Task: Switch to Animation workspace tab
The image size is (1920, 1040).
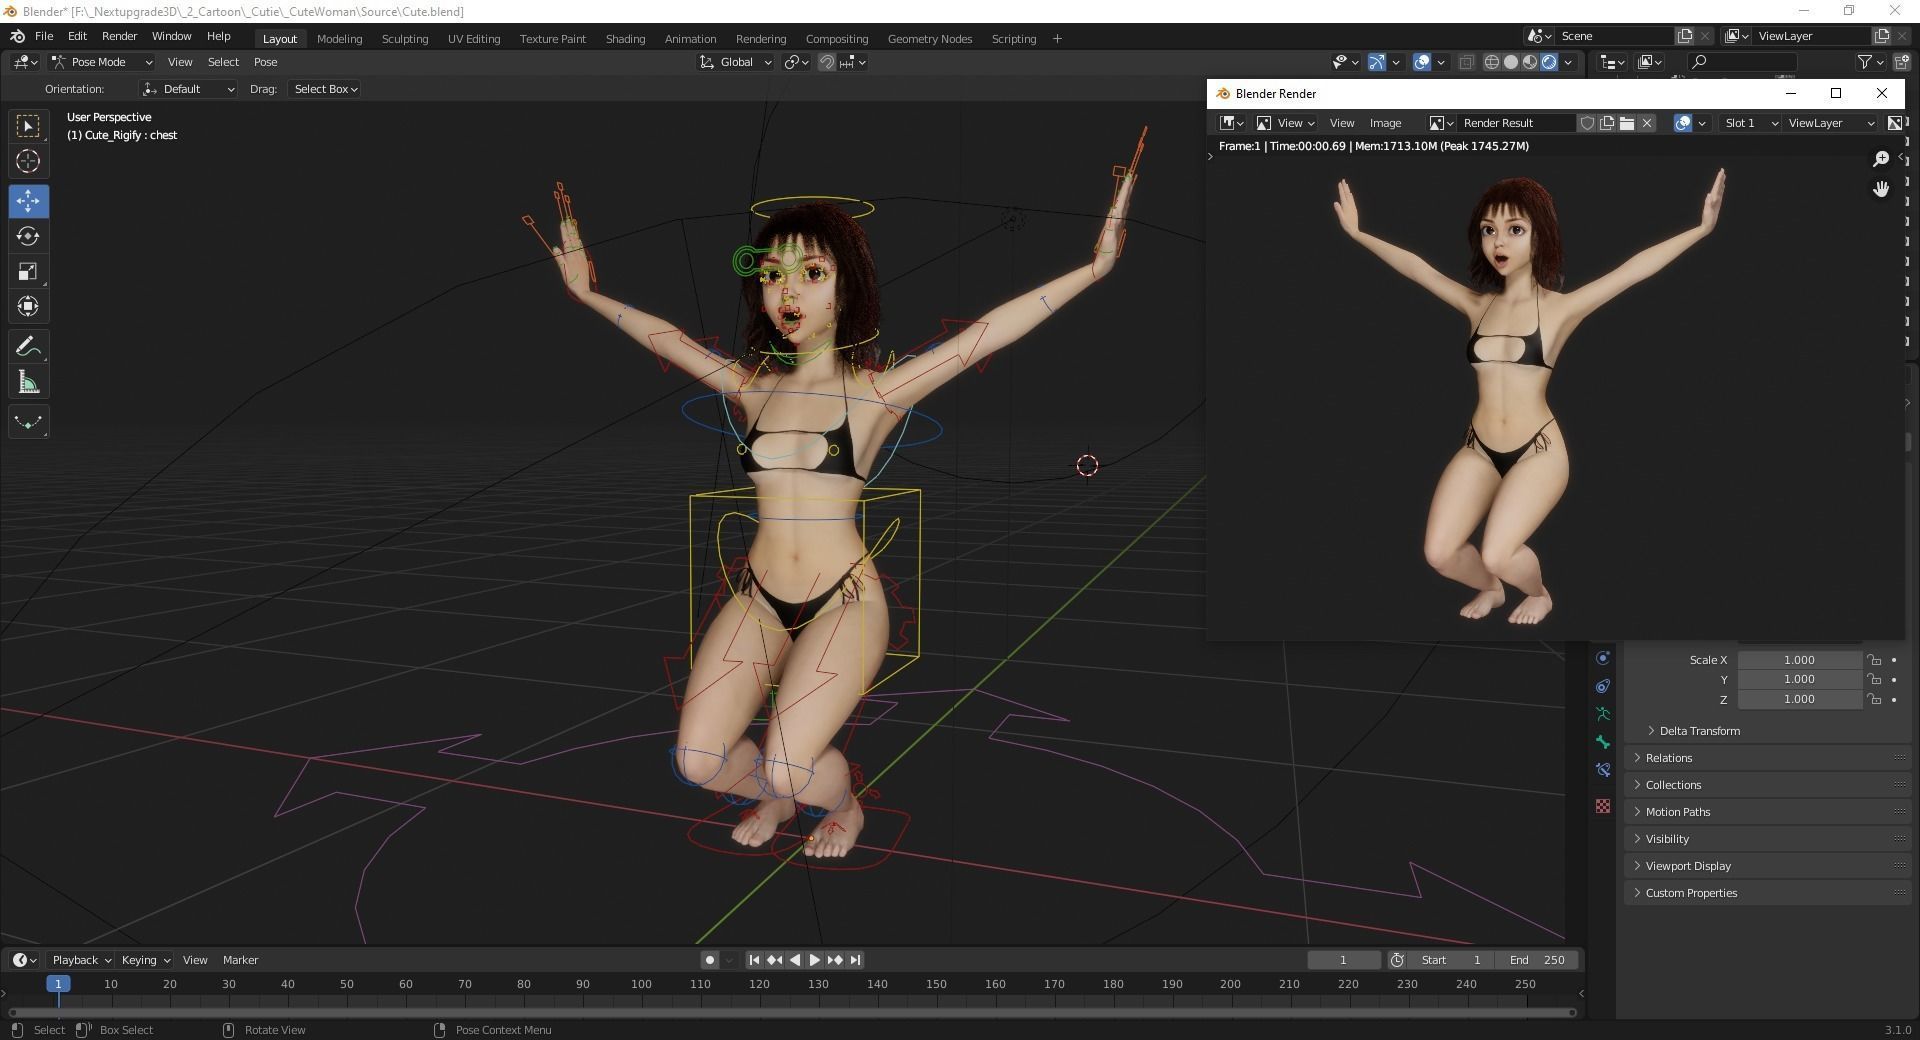Action: pos(690,39)
